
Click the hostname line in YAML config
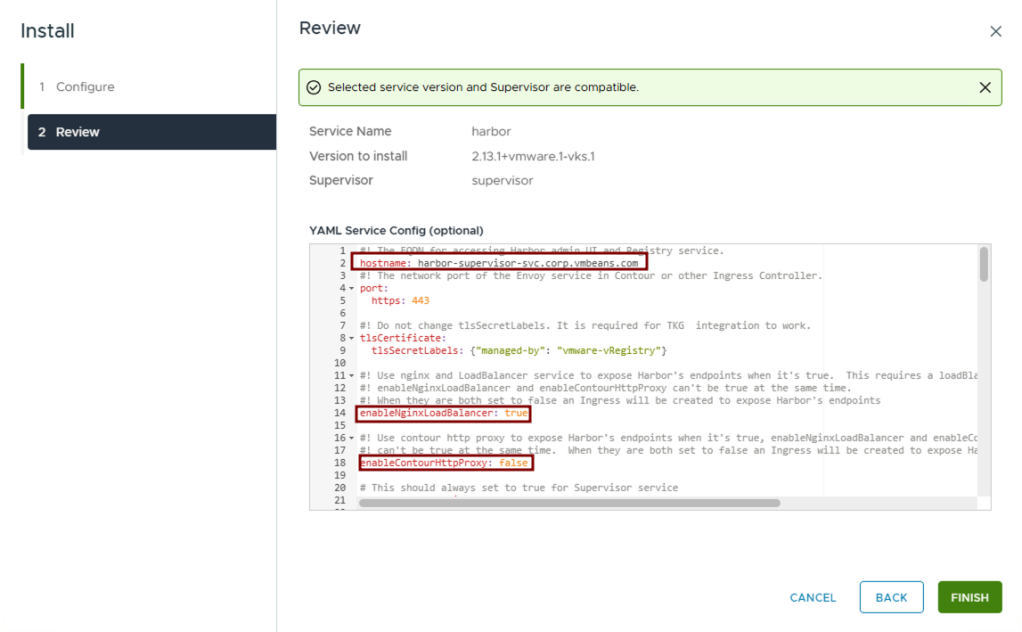(x=499, y=263)
